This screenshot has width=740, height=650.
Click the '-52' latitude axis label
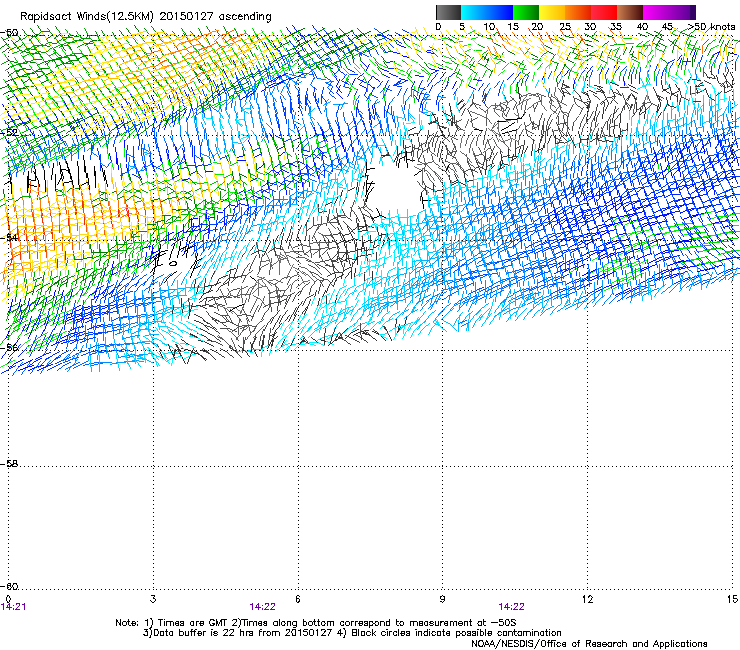click(x=9, y=133)
